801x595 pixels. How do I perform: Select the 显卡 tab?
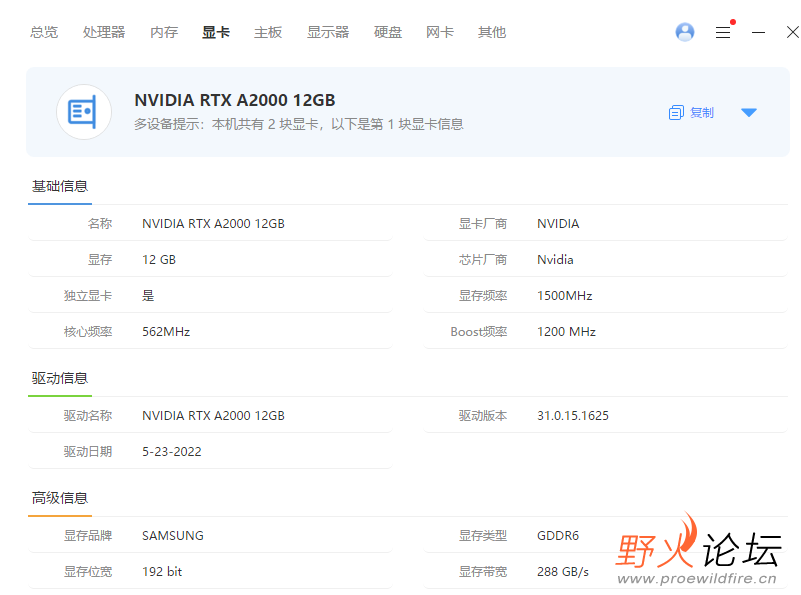216,32
